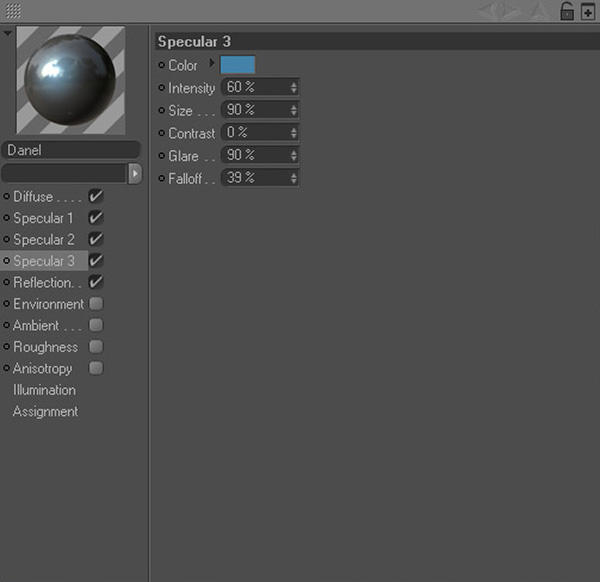Open new material editor window icon

(588, 11)
